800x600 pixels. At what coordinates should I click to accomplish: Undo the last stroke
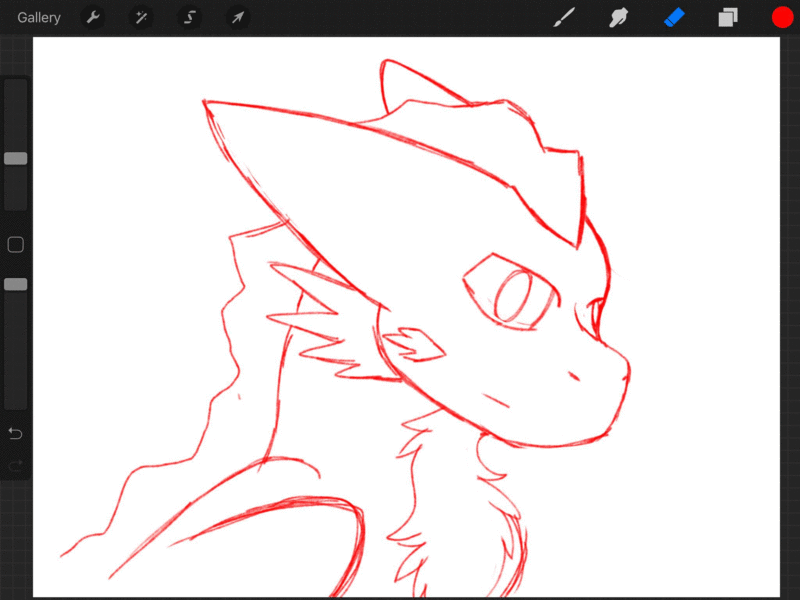[x=16, y=433]
